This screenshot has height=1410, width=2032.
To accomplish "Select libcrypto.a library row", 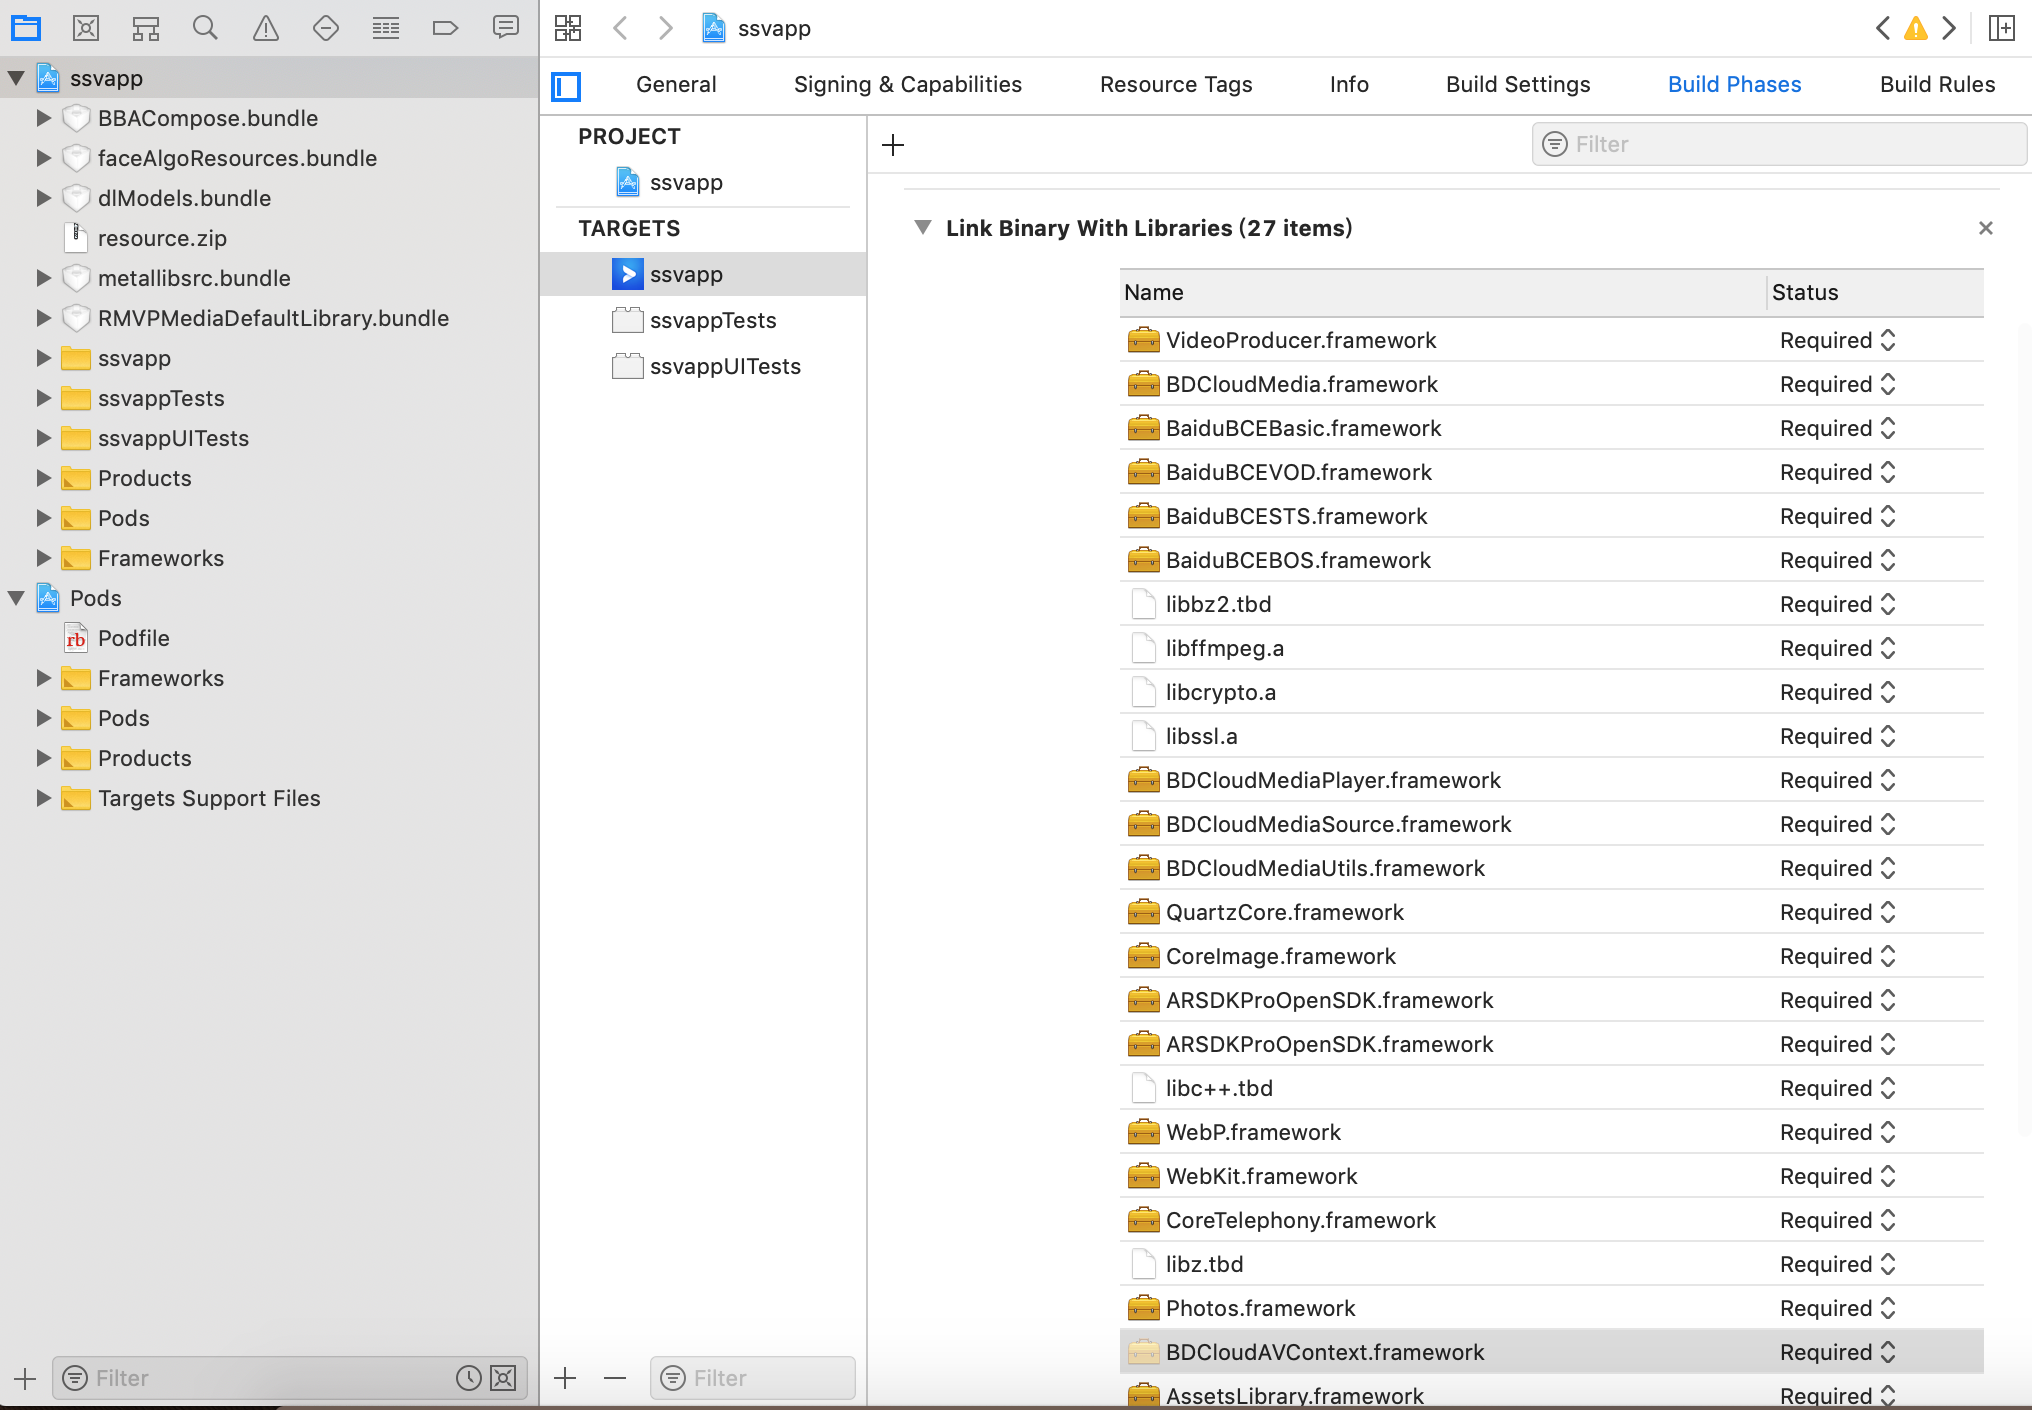I will [x=1552, y=692].
